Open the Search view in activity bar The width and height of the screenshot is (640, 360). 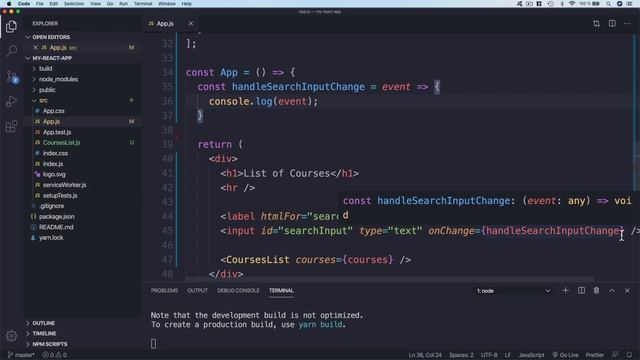tap(11, 51)
